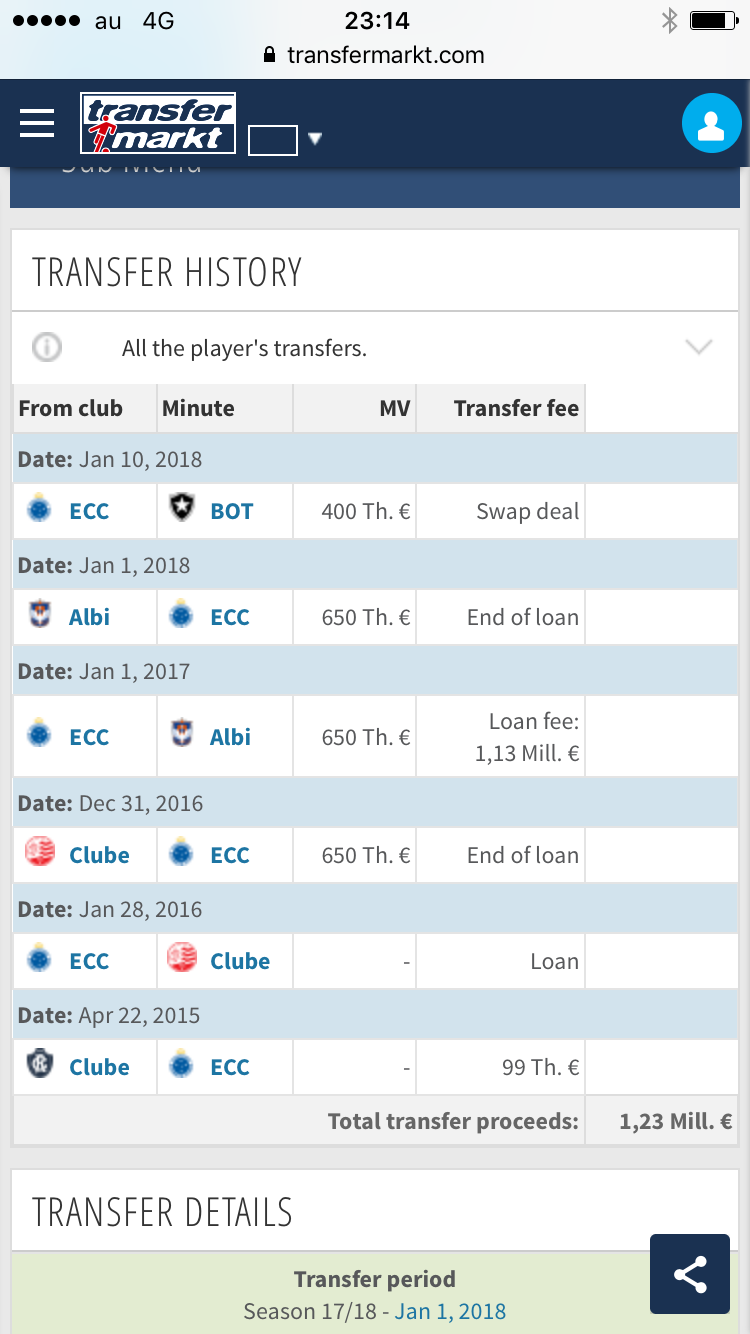Open the language dropdown arrow in header
Screen dimensions: 750x1334
pyautogui.click(x=315, y=139)
